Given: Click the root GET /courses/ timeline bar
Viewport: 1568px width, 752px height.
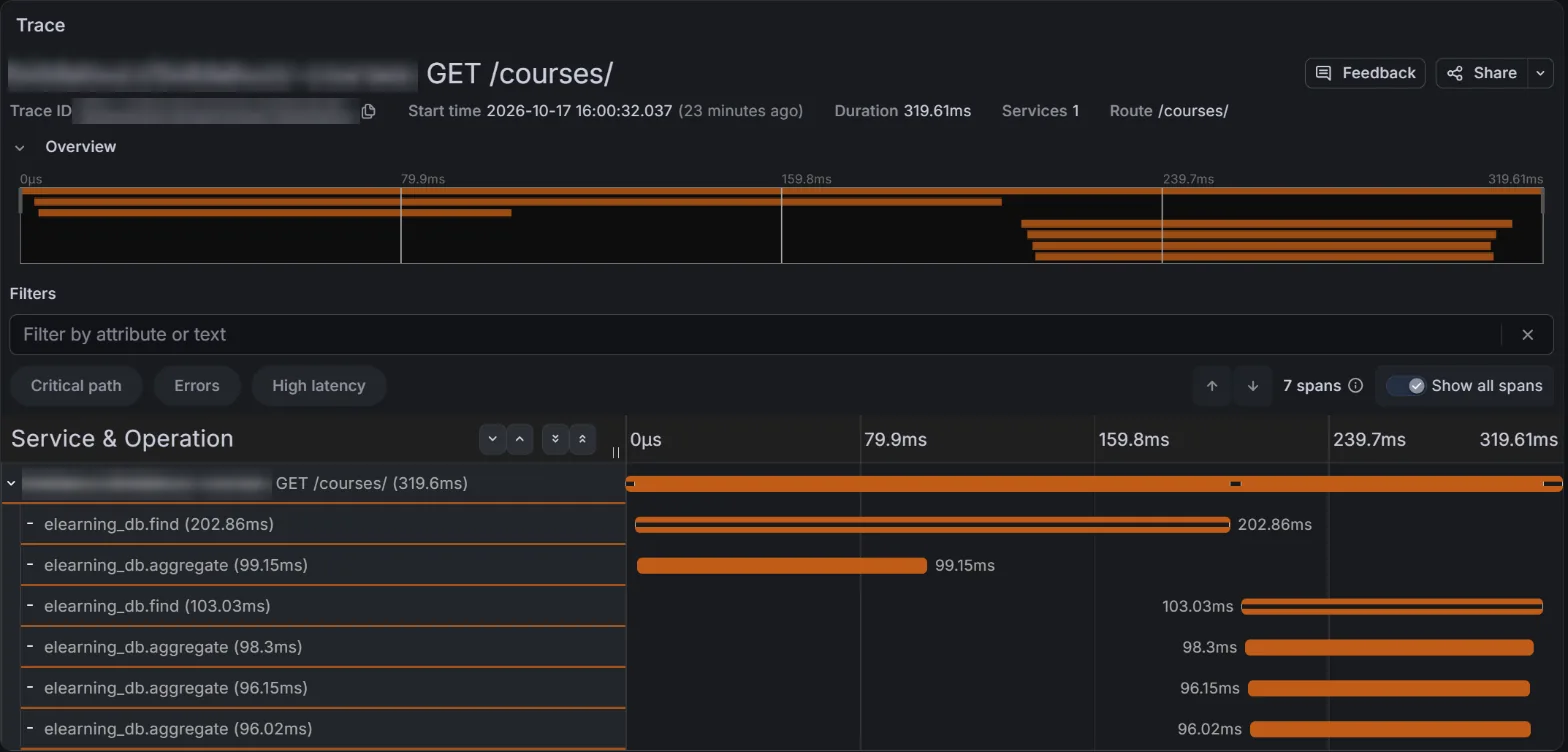Looking at the screenshot, I should (1094, 484).
